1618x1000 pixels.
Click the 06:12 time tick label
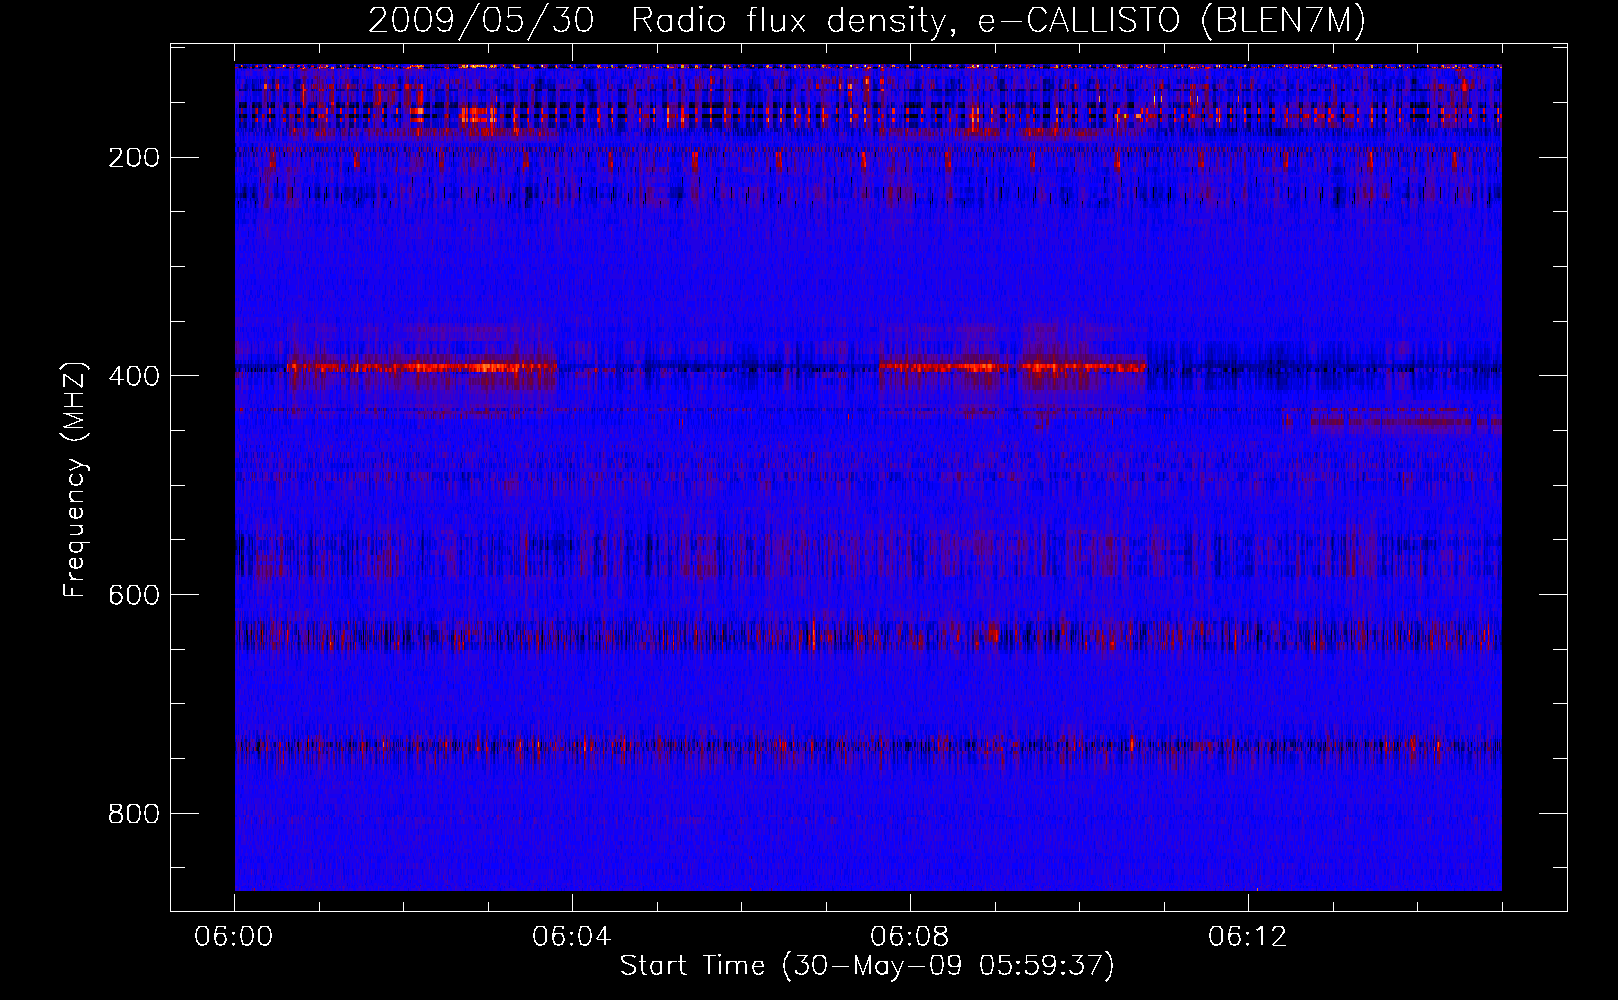point(1248,937)
